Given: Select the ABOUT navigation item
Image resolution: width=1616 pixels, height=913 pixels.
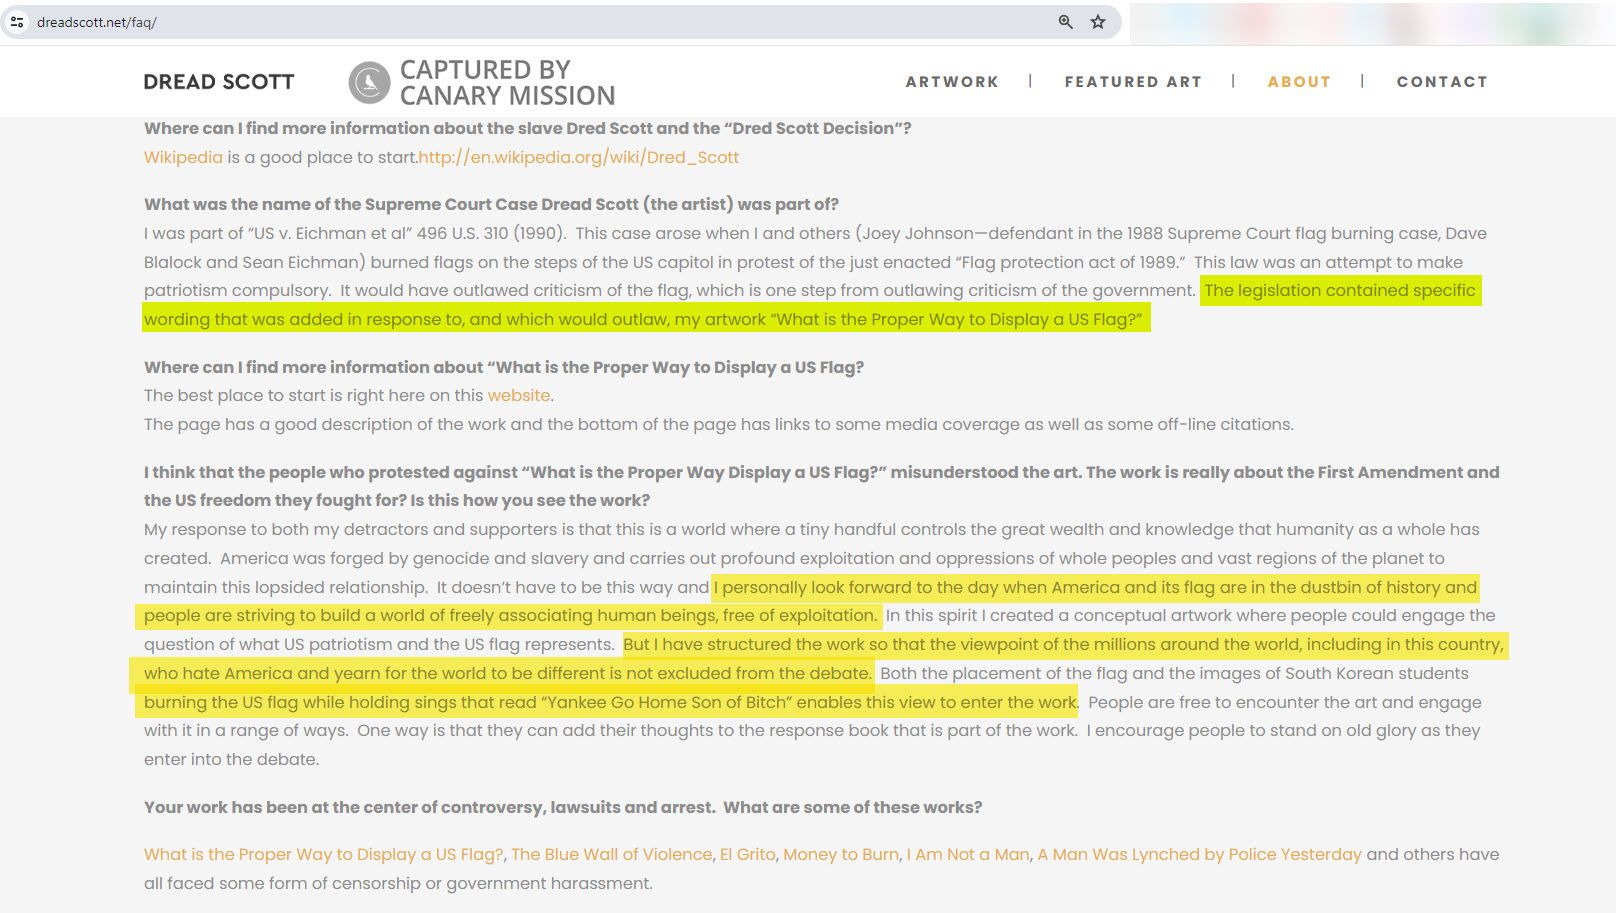Looking at the screenshot, I should (x=1299, y=82).
